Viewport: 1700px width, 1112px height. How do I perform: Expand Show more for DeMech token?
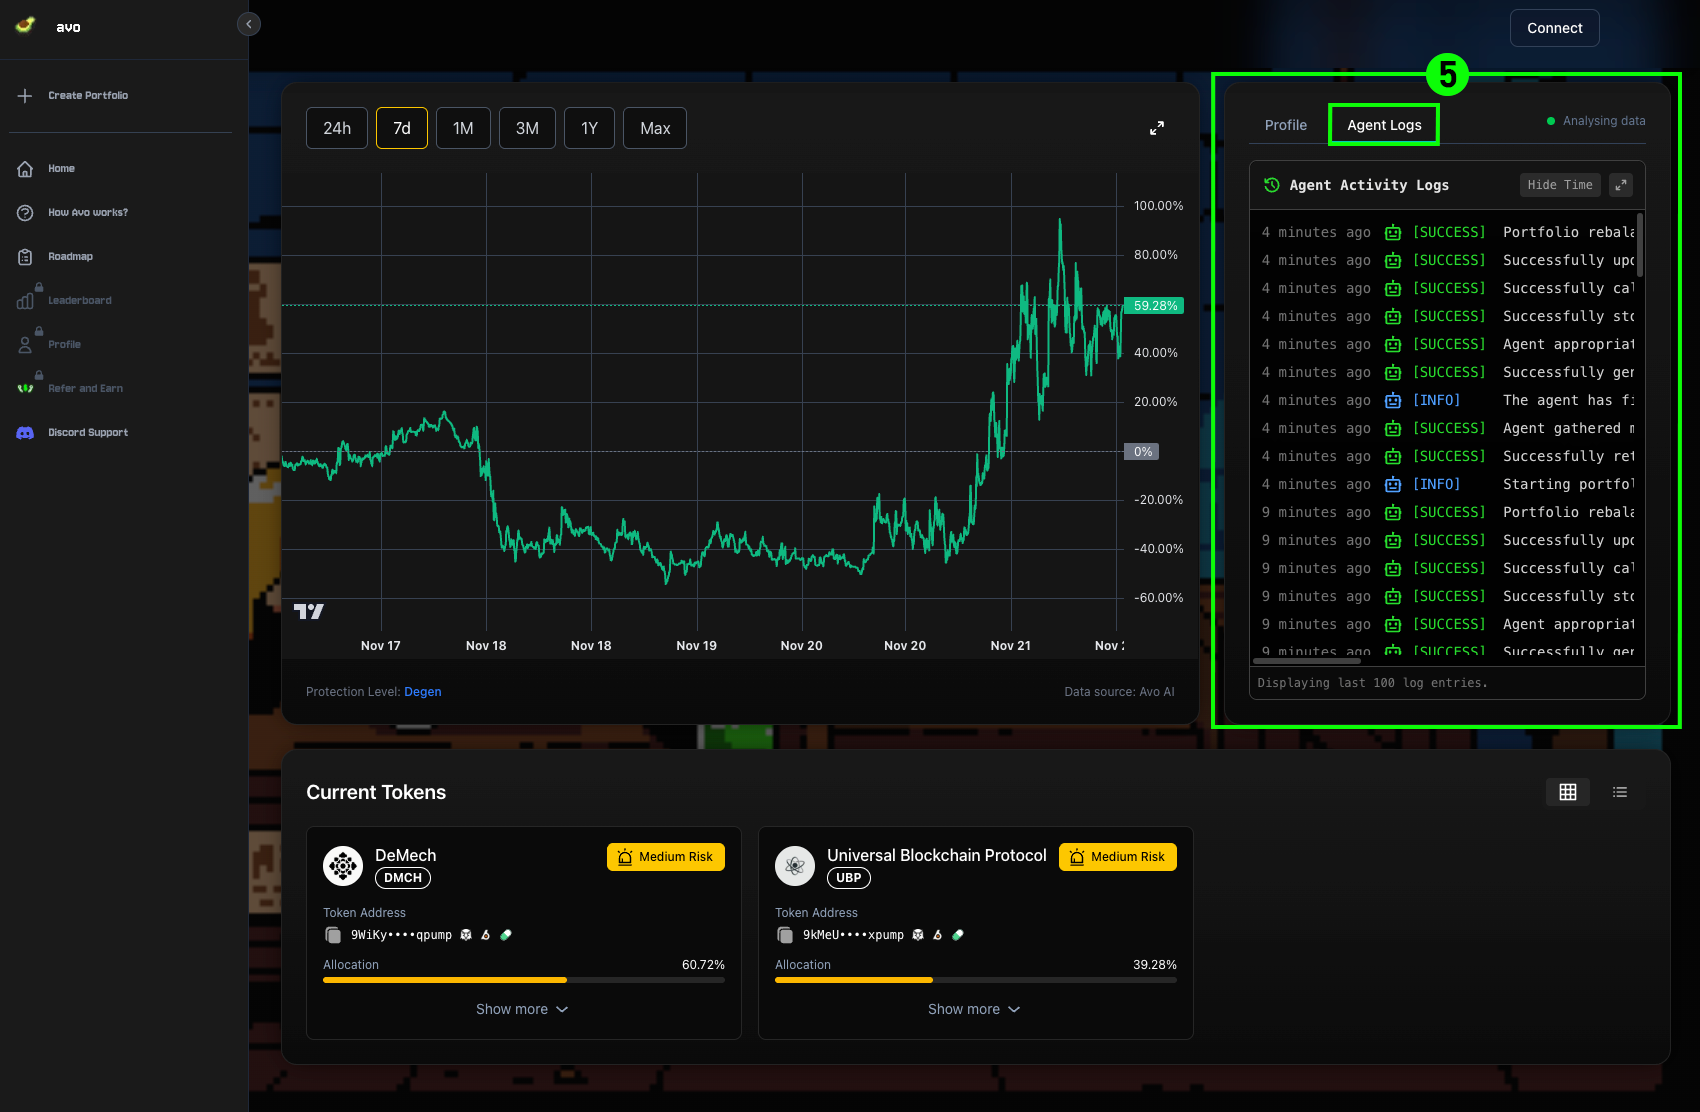(522, 1009)
